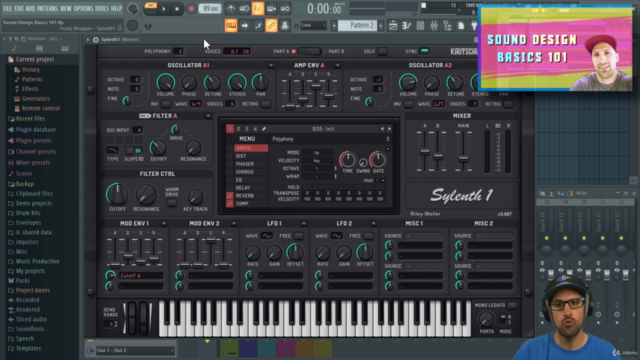Open the Piano roll view icon
Image resolution: width=640 pixels, height=360 pixels.
click(x=407, y=26)
